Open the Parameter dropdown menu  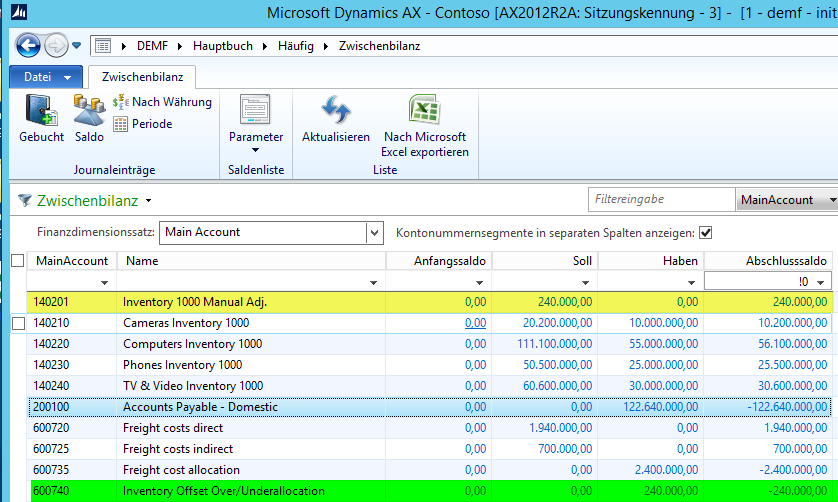pos(255,150)
